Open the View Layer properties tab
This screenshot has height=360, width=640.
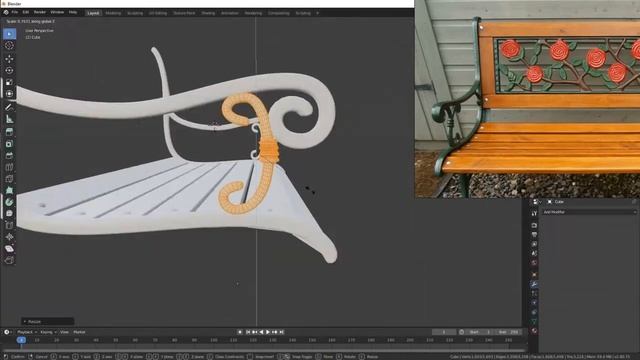pos(534,244)
